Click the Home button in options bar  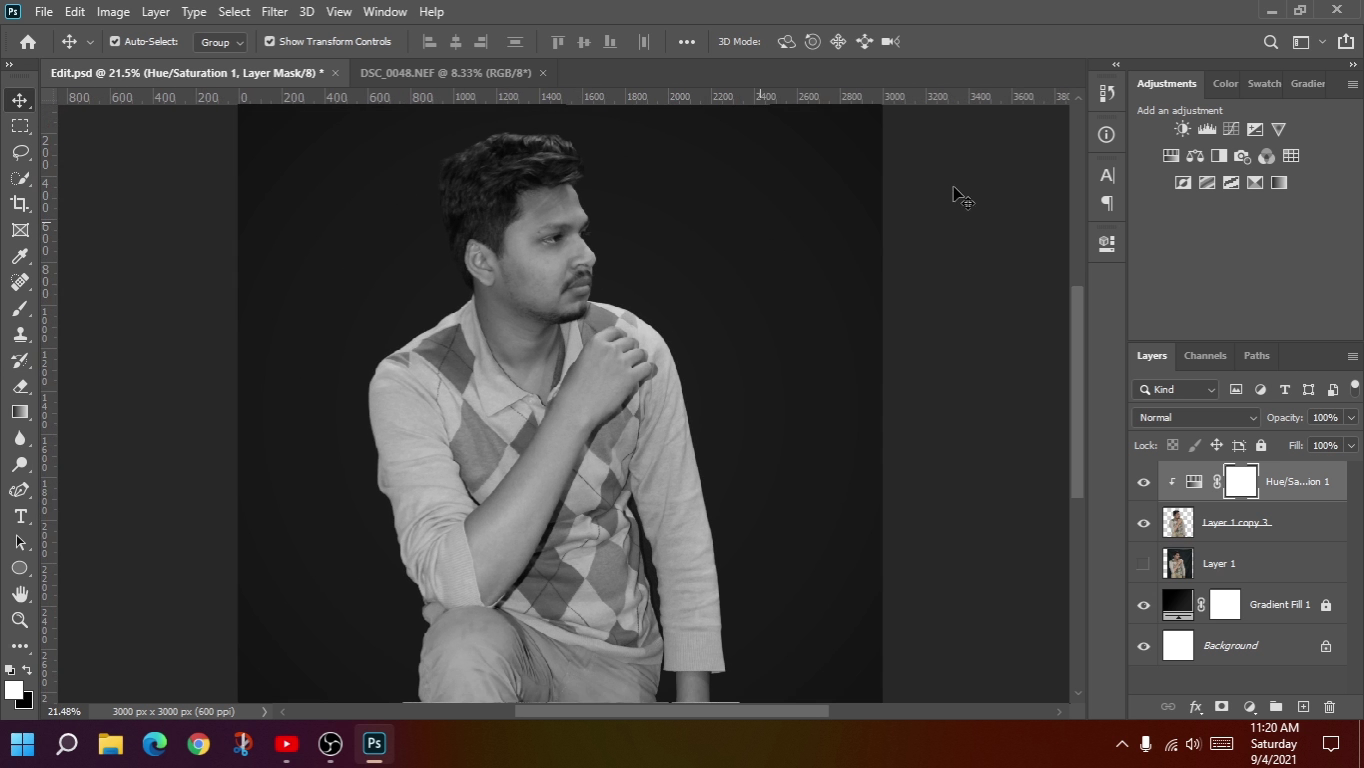click(x=28, y=42)
